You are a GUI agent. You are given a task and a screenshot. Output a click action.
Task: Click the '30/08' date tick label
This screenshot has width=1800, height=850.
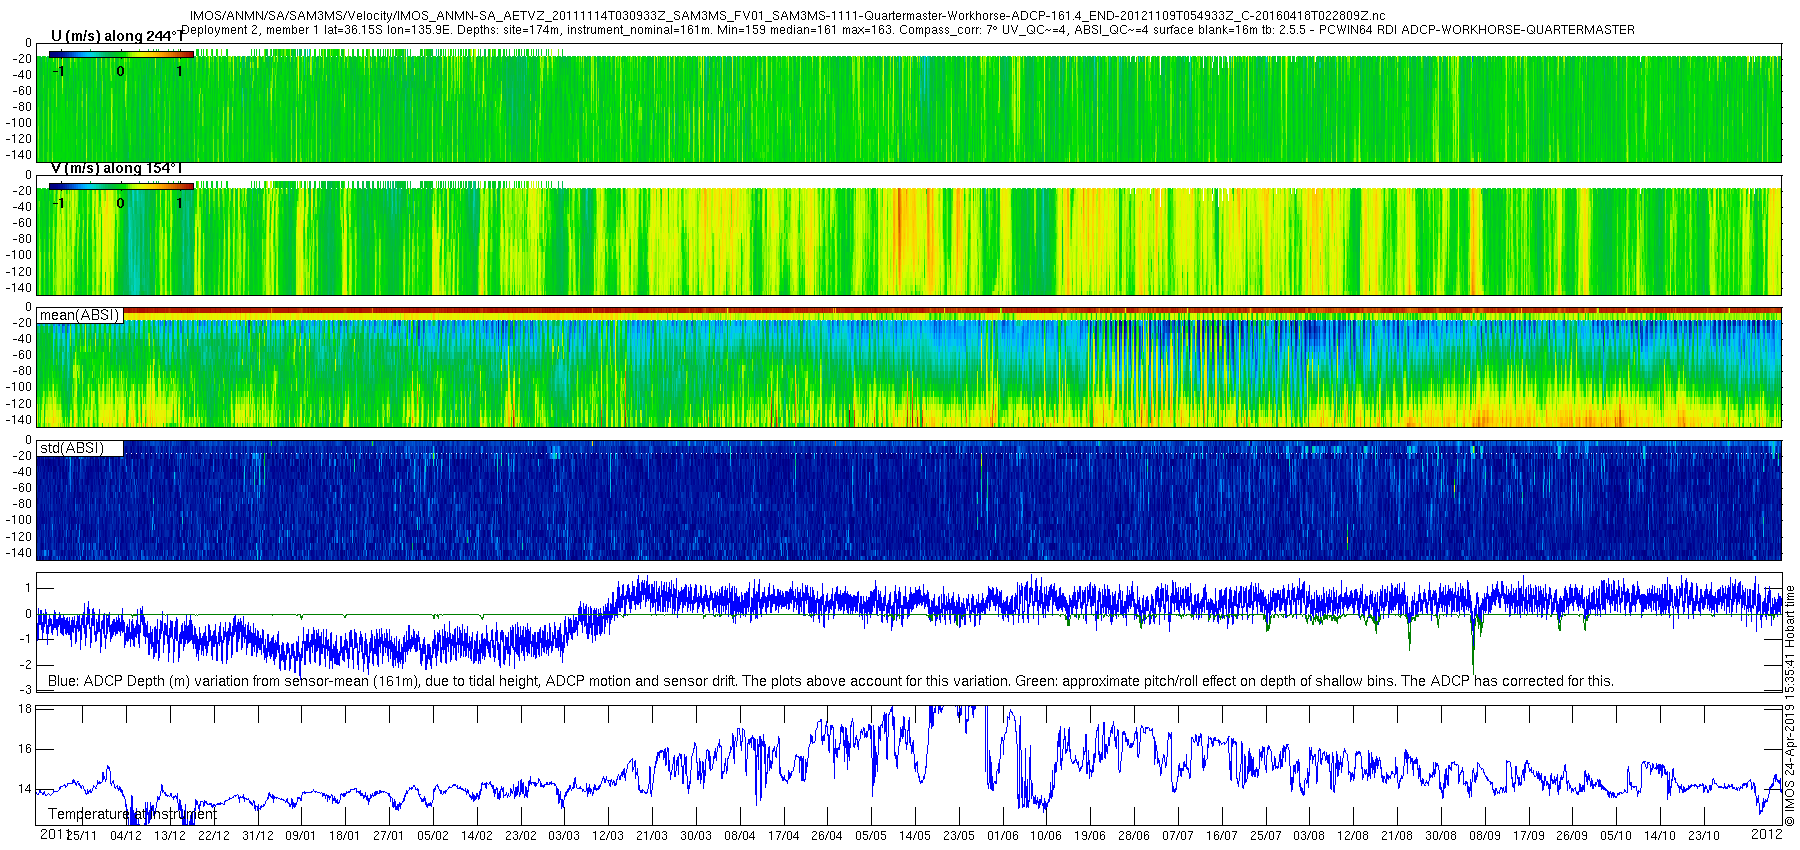(x=1441, y=836)
